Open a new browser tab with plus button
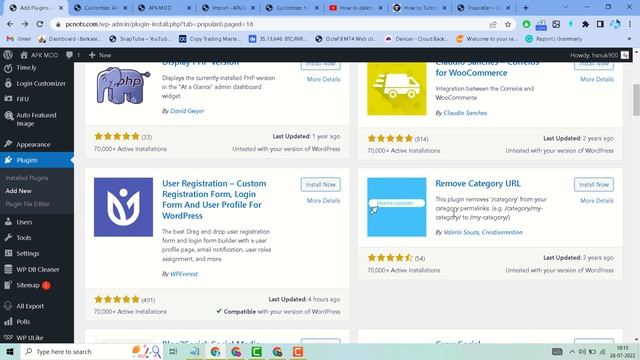 (526, 8)
